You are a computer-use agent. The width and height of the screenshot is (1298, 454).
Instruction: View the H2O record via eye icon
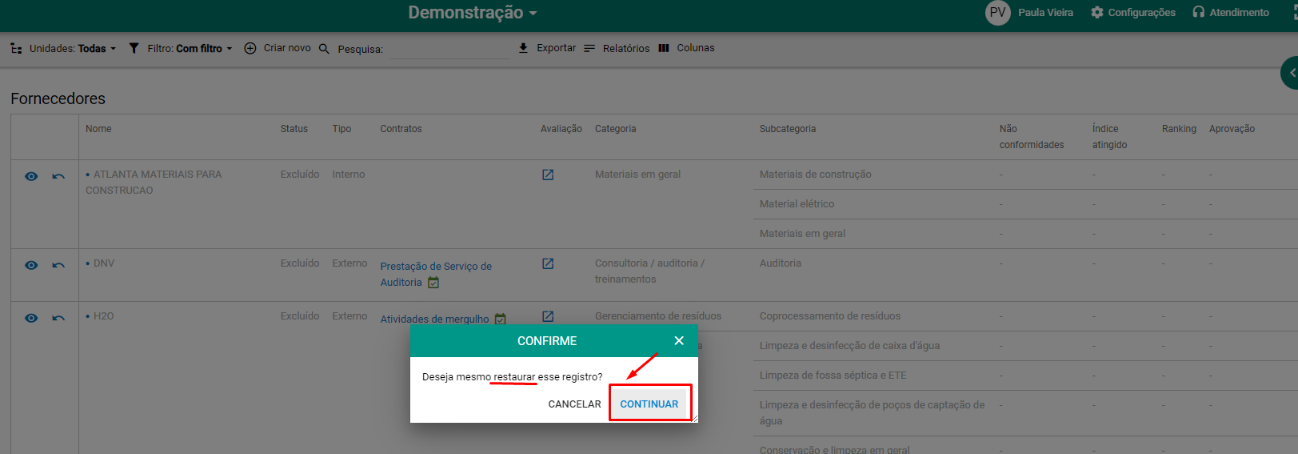pos(31,317)
